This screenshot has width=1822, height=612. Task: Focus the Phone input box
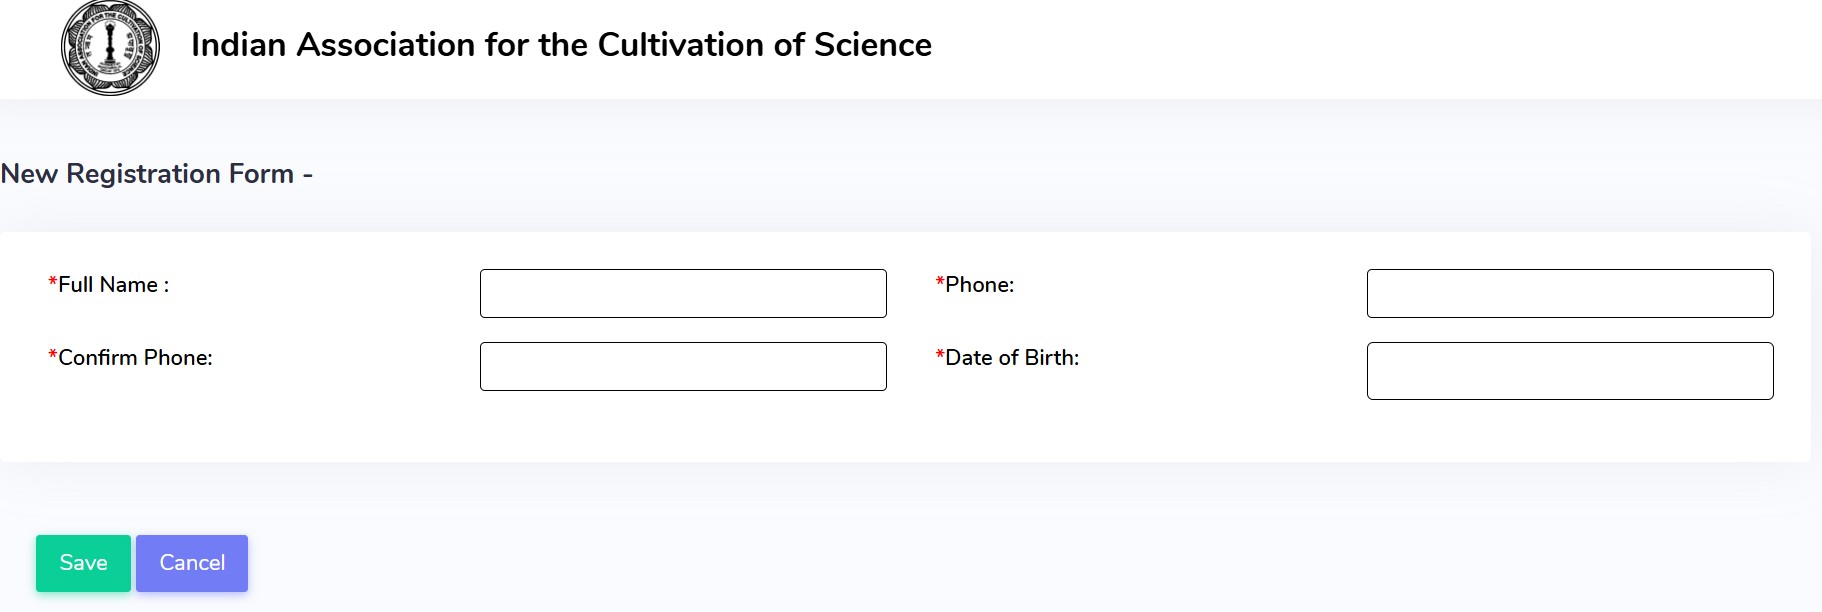(1569, 293)
